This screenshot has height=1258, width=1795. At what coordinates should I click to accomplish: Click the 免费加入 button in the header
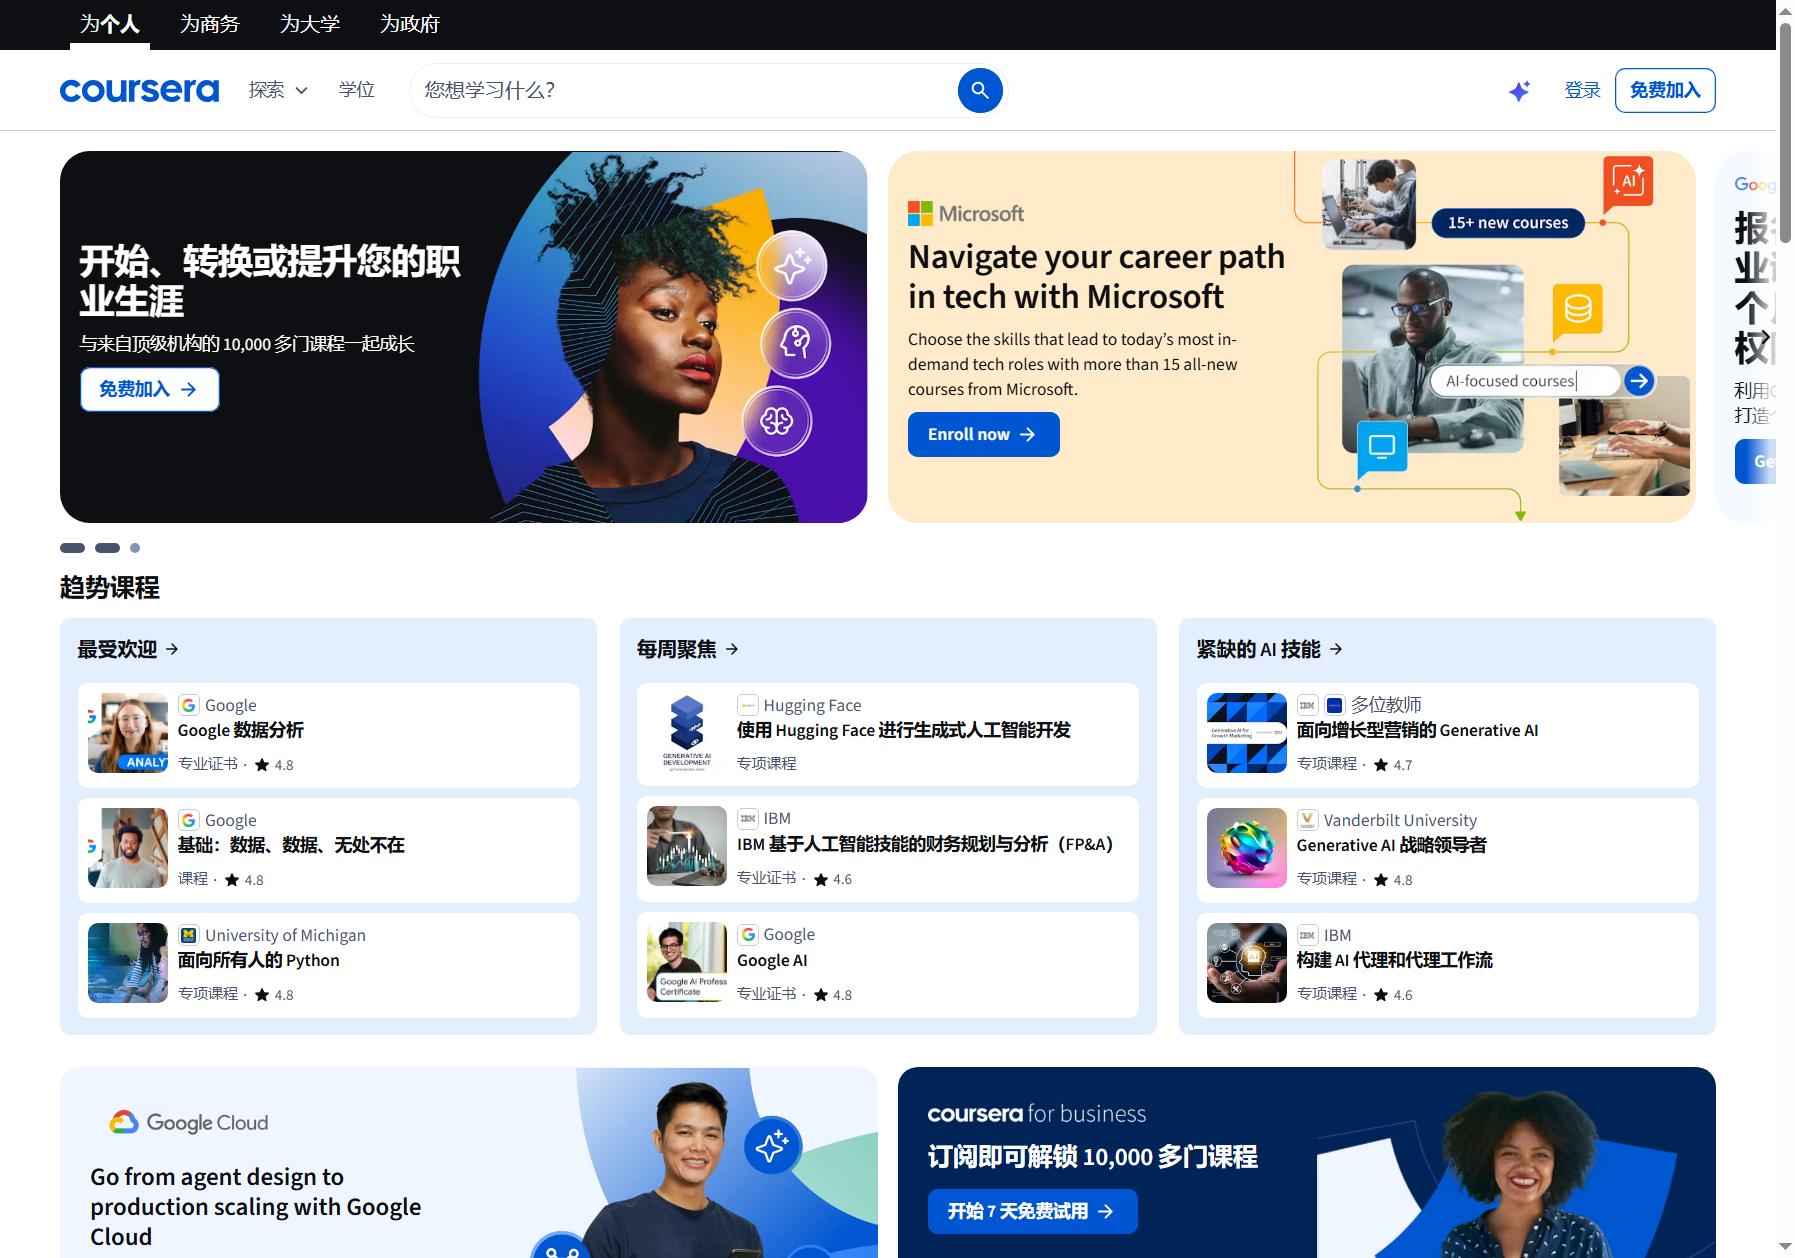coord(1665,90)
